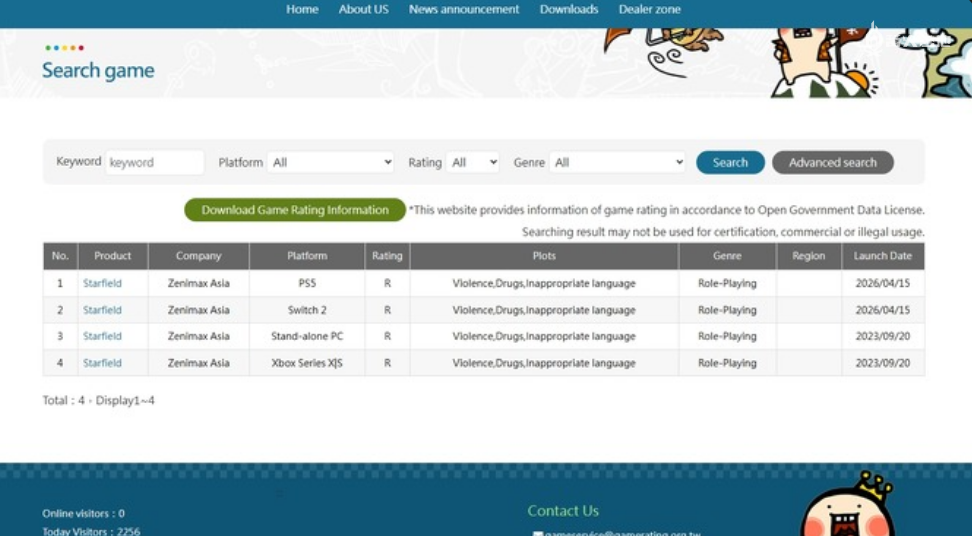This screenshot has height=536, width=972.
Task: Click Today Visitors 2256 text
Action: (91, 531)
